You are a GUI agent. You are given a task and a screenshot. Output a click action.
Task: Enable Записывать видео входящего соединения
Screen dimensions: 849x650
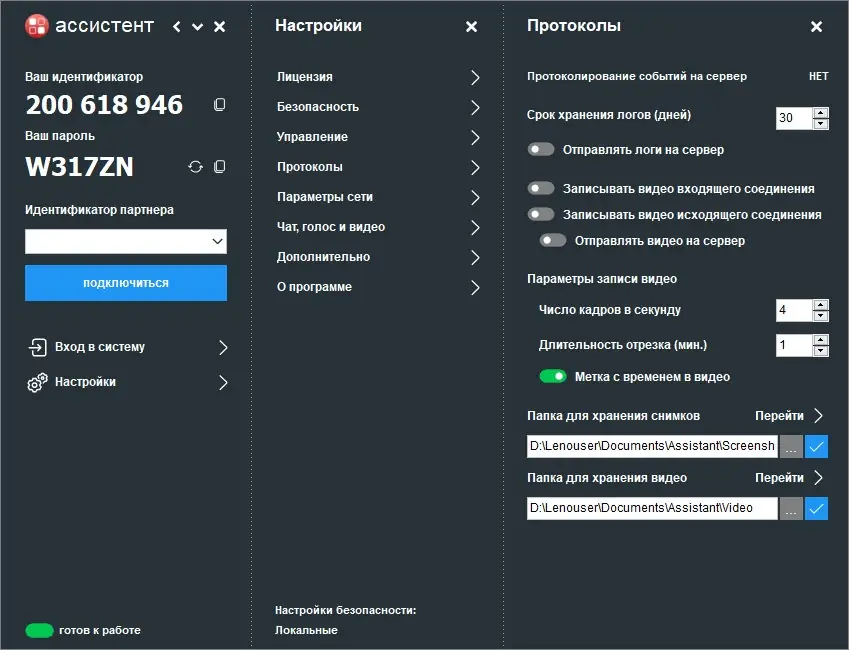[540, 187]
